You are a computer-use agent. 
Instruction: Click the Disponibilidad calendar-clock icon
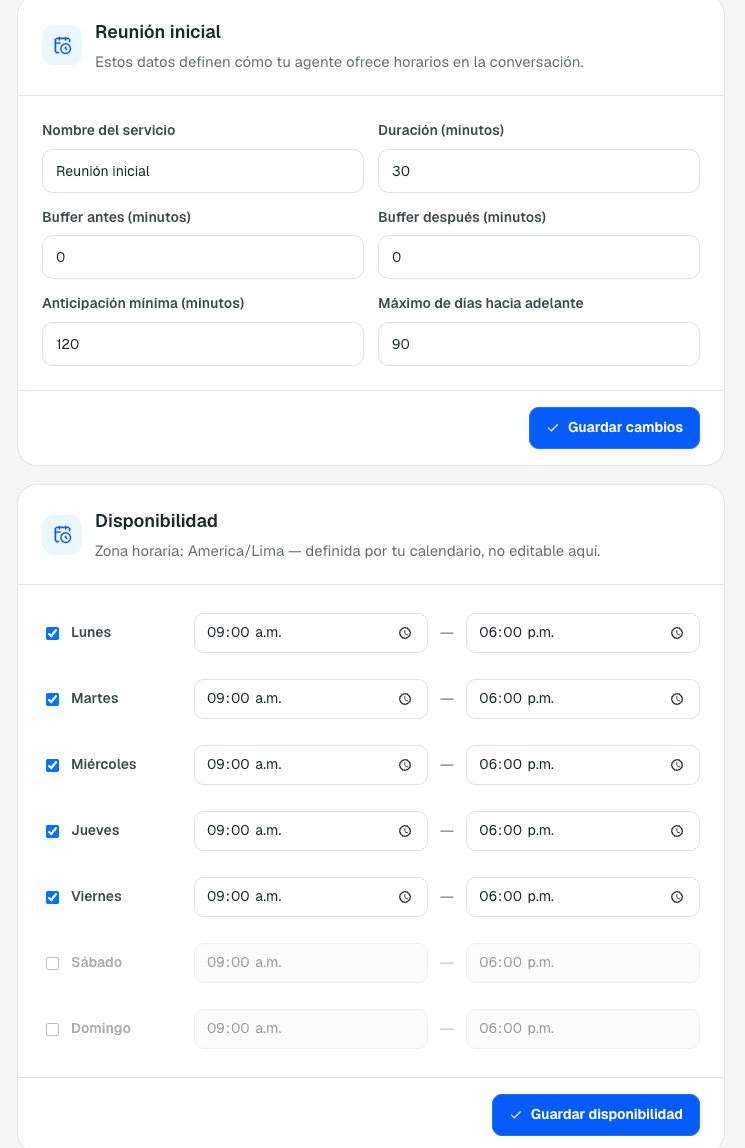[62, 535]
